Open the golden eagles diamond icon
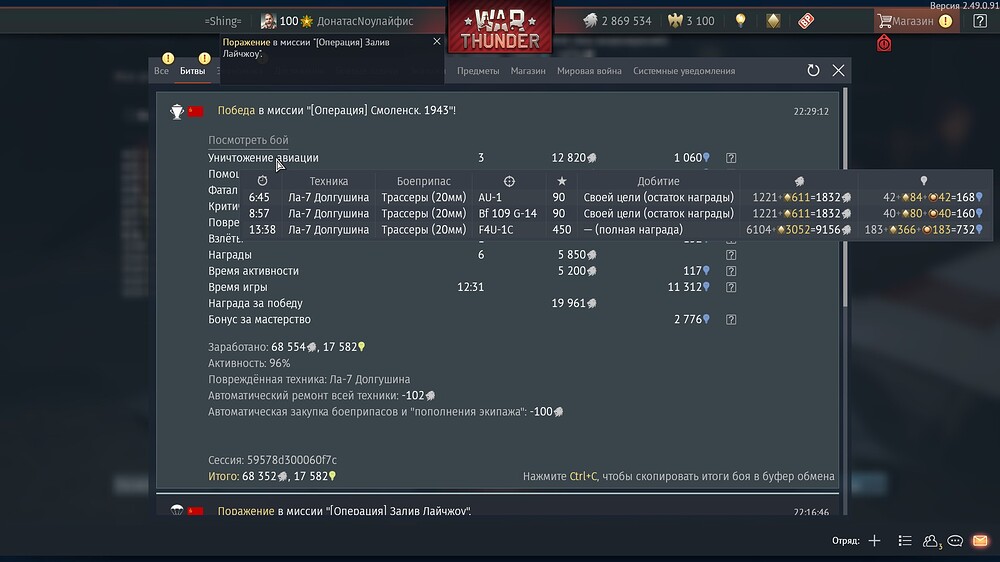 (773, 21)
